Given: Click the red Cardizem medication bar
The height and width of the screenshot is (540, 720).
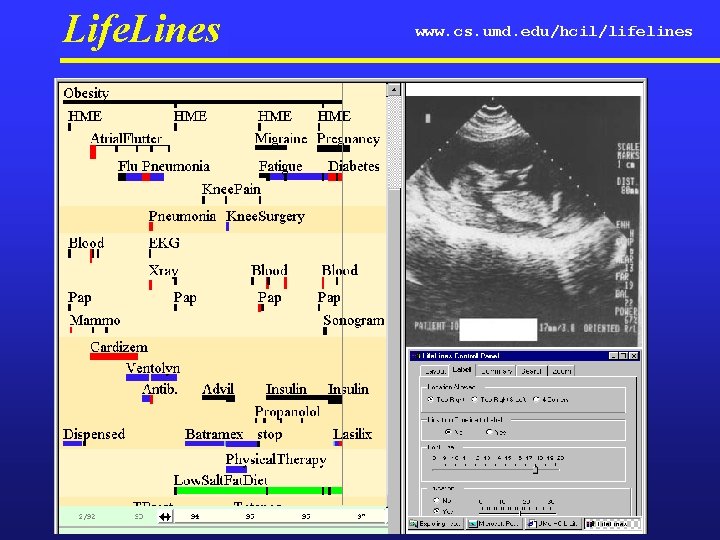Looking at the screenshot, I should 114,356.
